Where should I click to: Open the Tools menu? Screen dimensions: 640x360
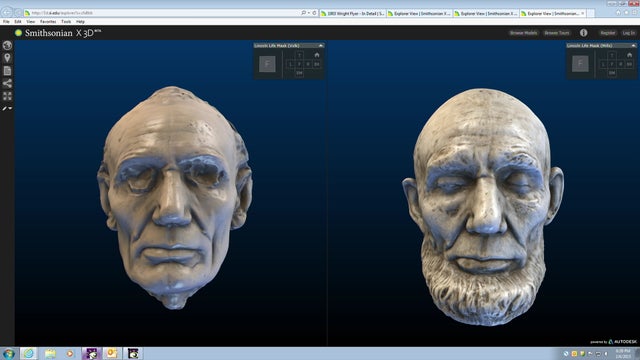pos(66,22)
